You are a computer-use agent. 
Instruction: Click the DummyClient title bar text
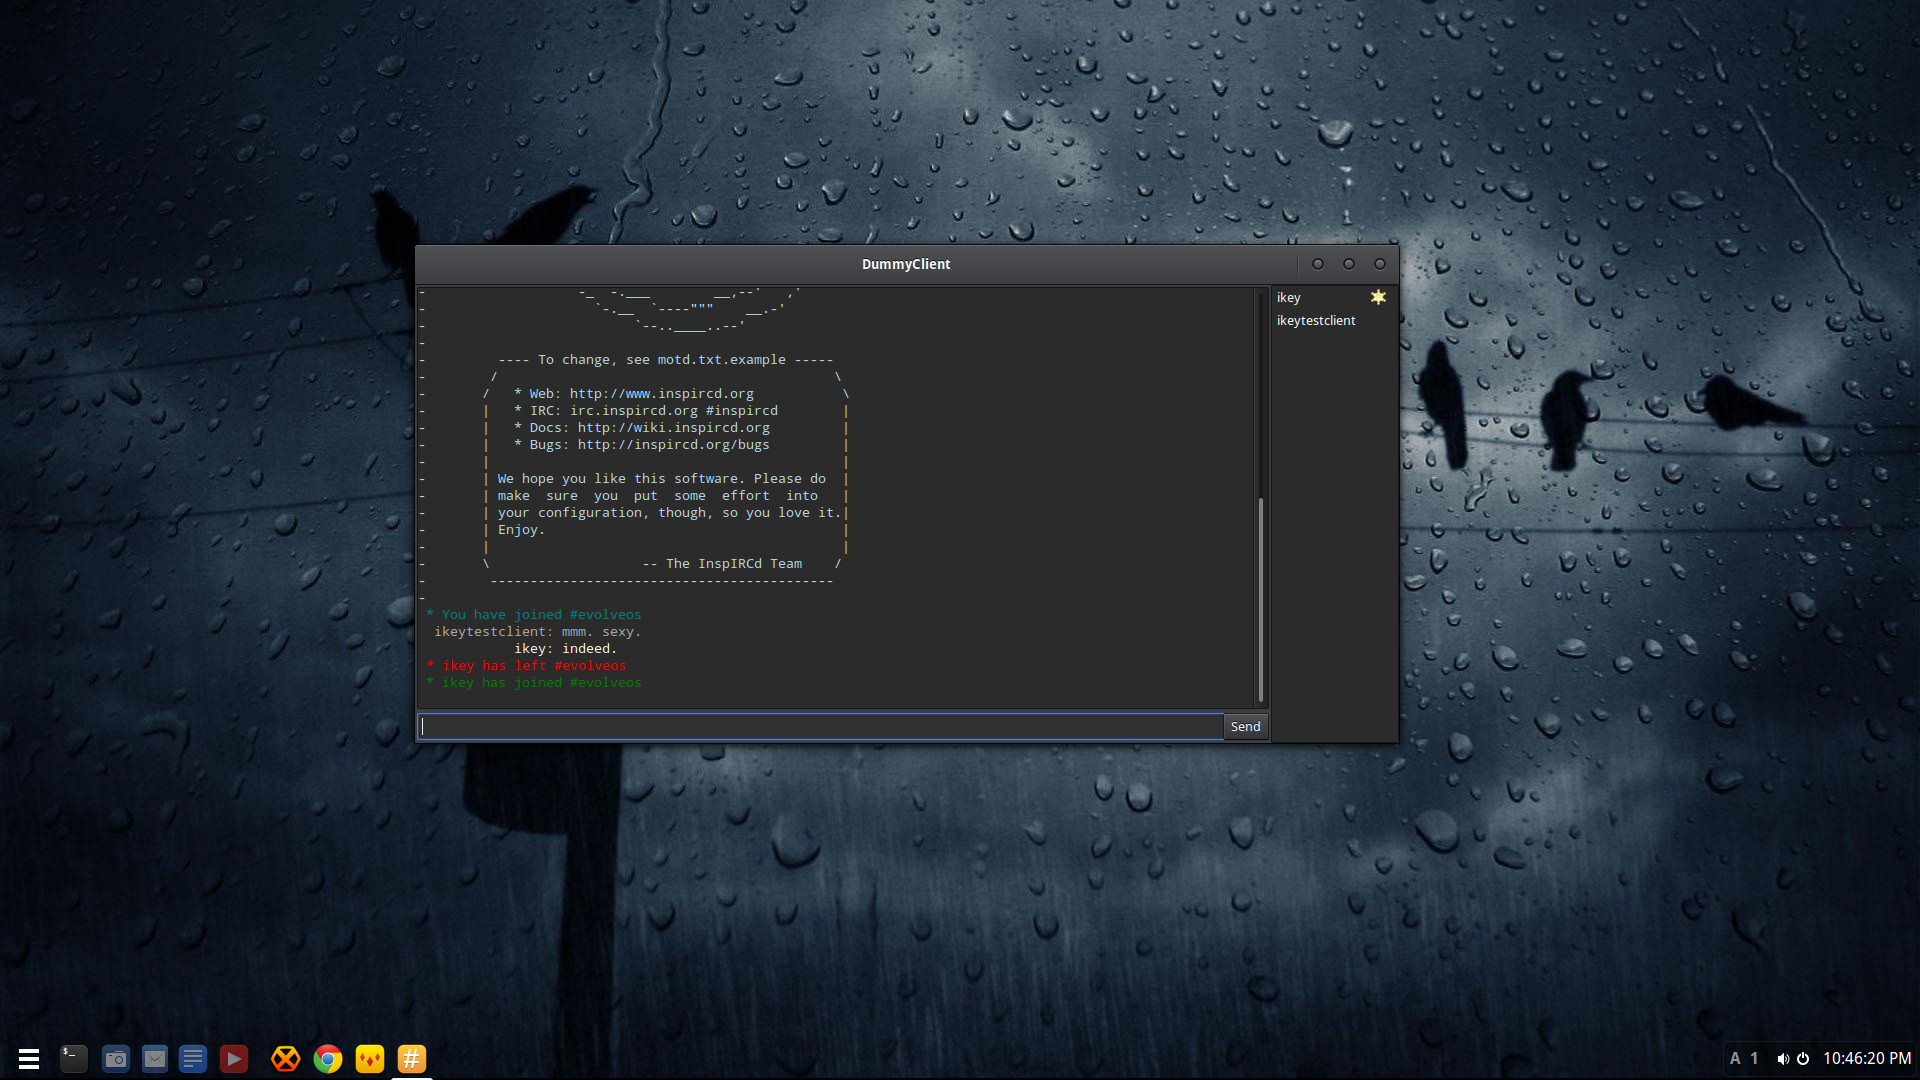[x=906, y=264]
